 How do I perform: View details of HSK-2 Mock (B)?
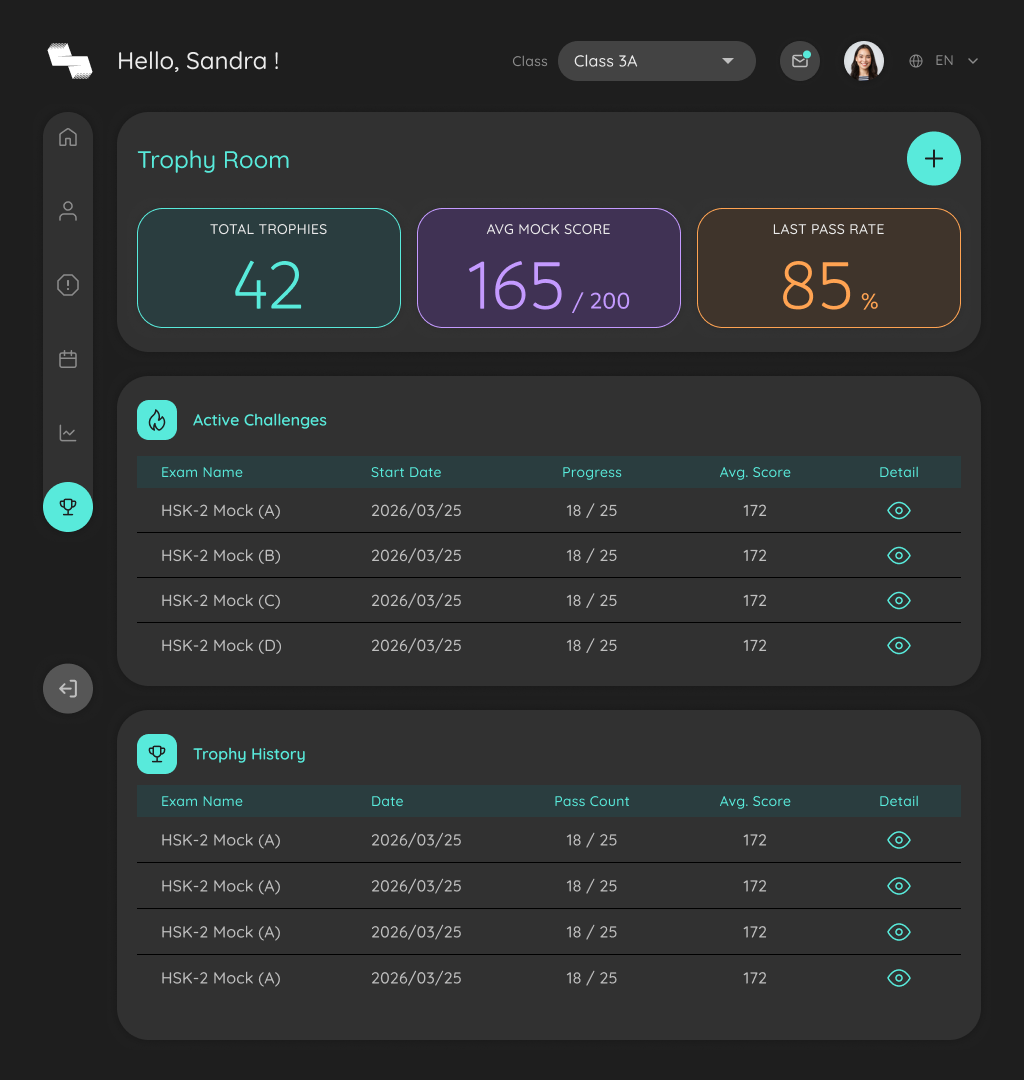899,555
